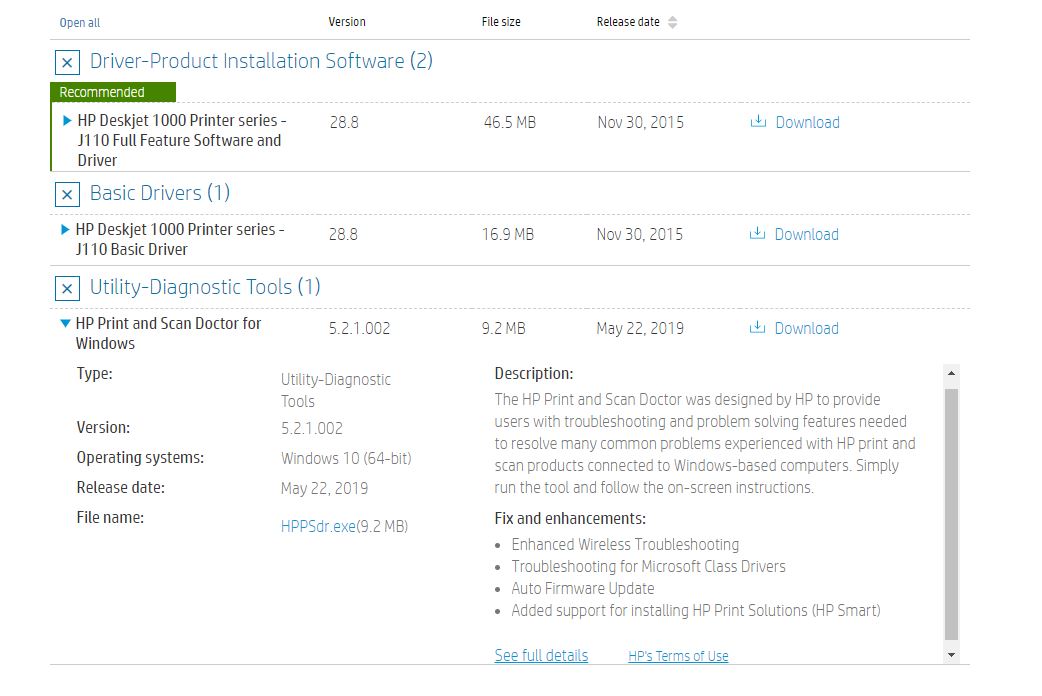Image resolution: width=1042 pixels, height=696 pixels.
Task: Collapse the Basic Drivers section box
Action: click(67, 195)
